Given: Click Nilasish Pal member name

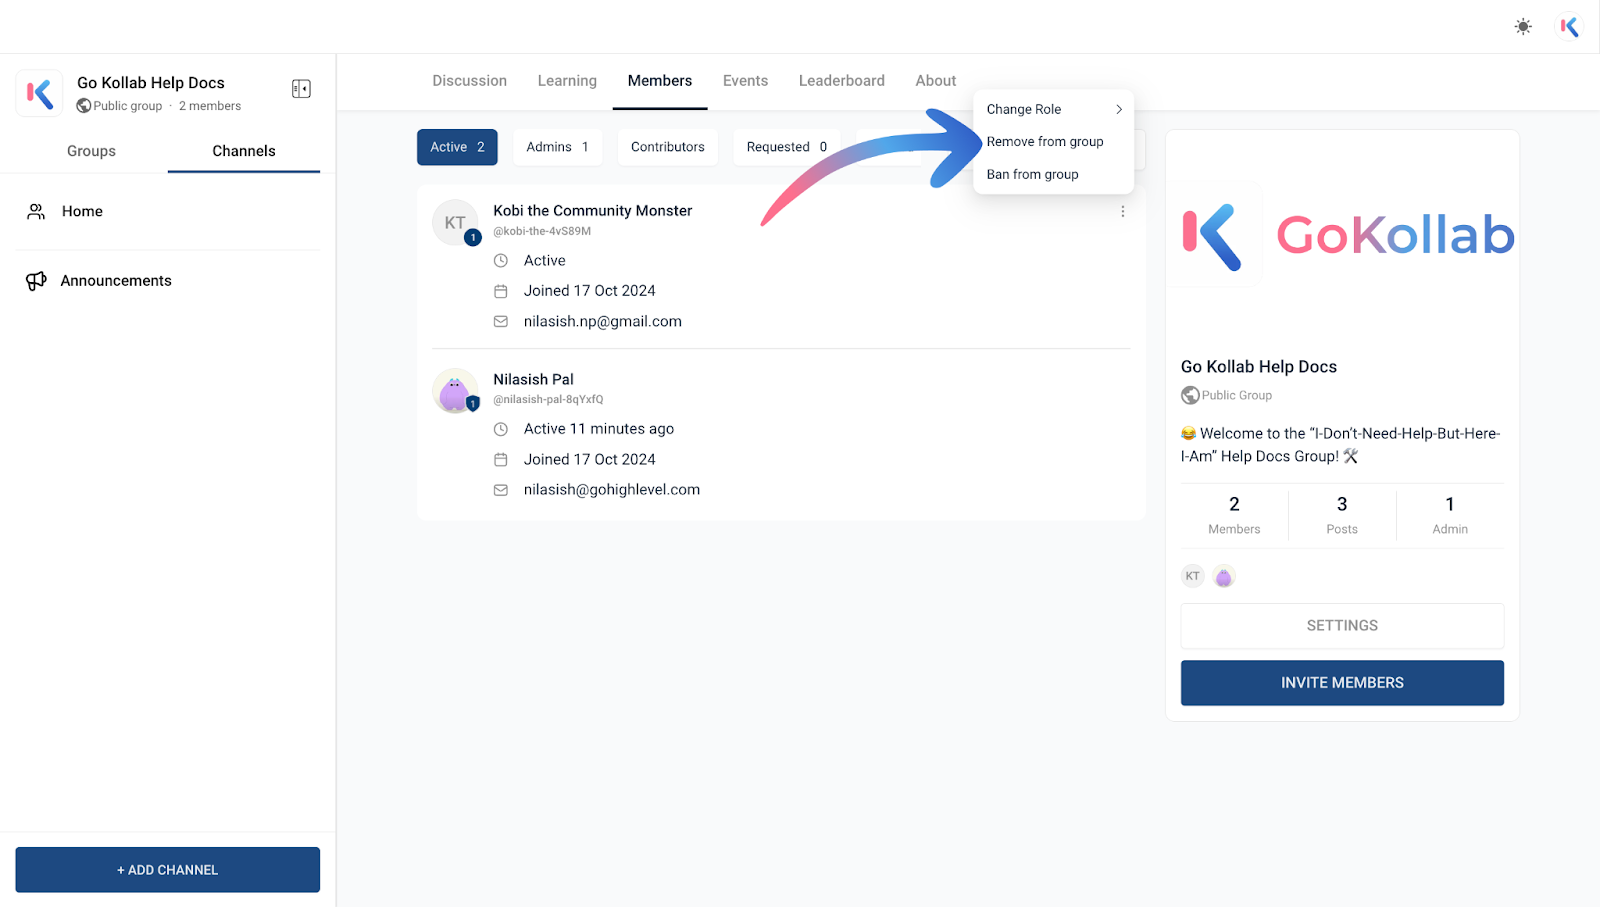Looking at the screenshot, I should pos(534,380).
